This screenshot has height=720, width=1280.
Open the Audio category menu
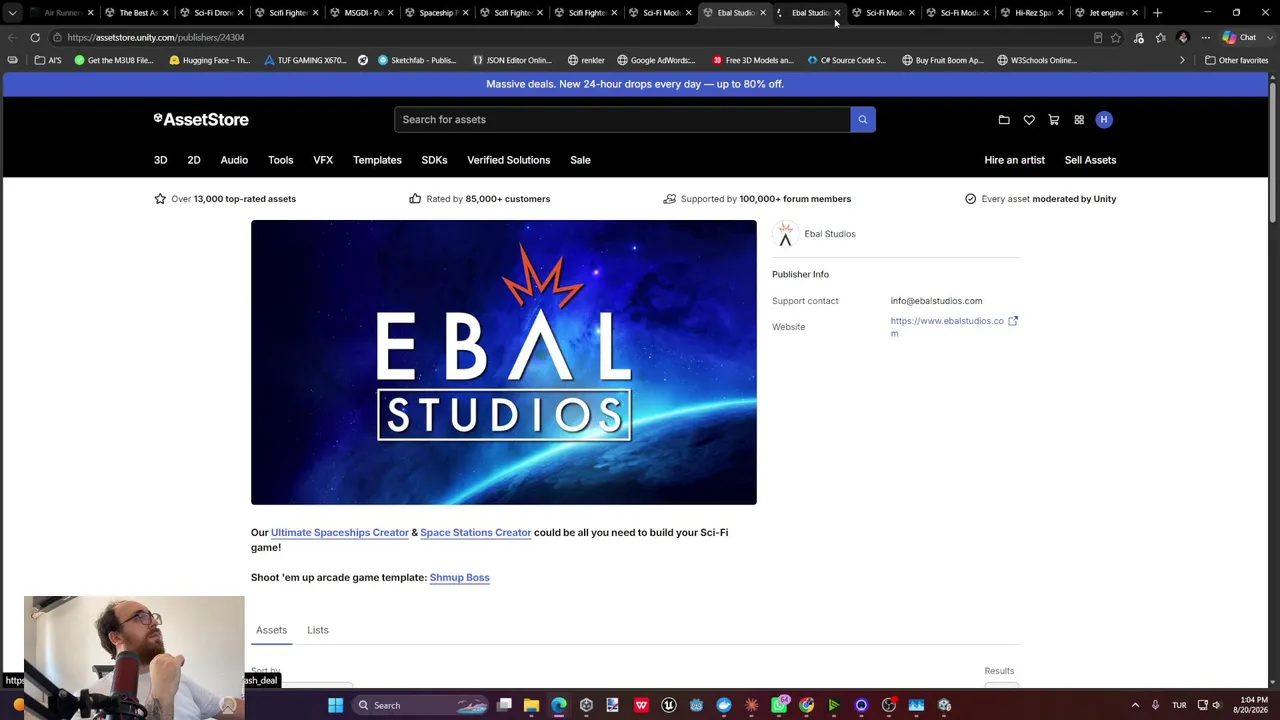pos(234,160)
